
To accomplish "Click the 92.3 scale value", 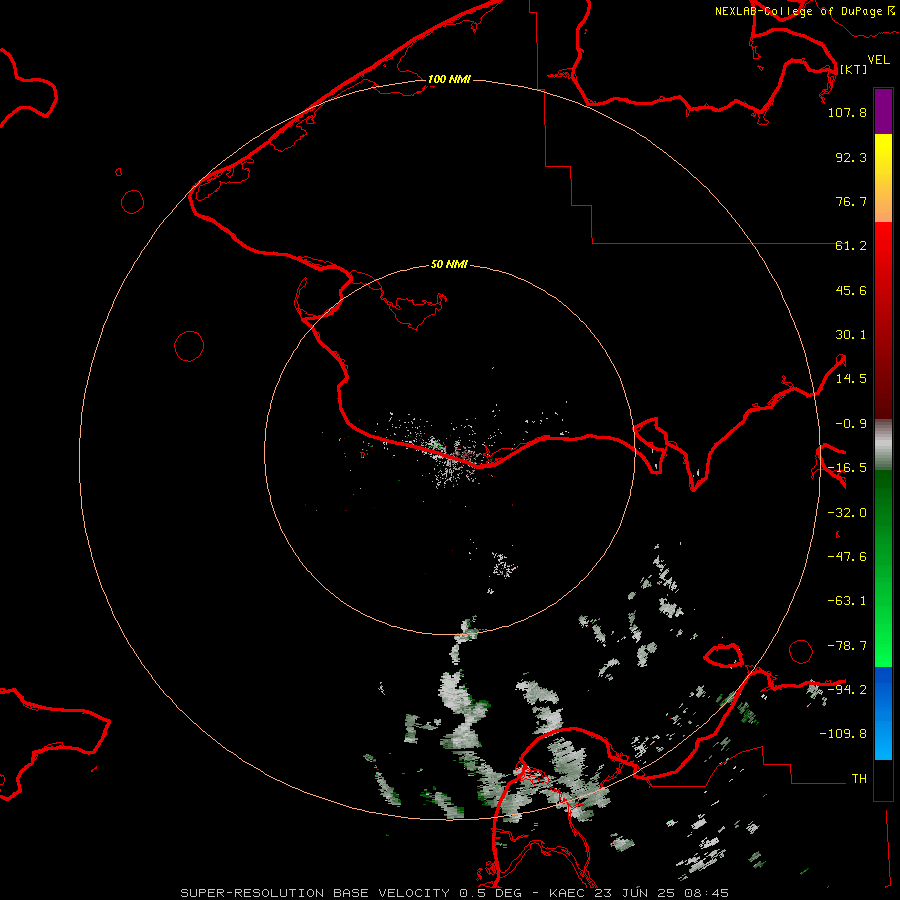I will [x=851, y=157].
